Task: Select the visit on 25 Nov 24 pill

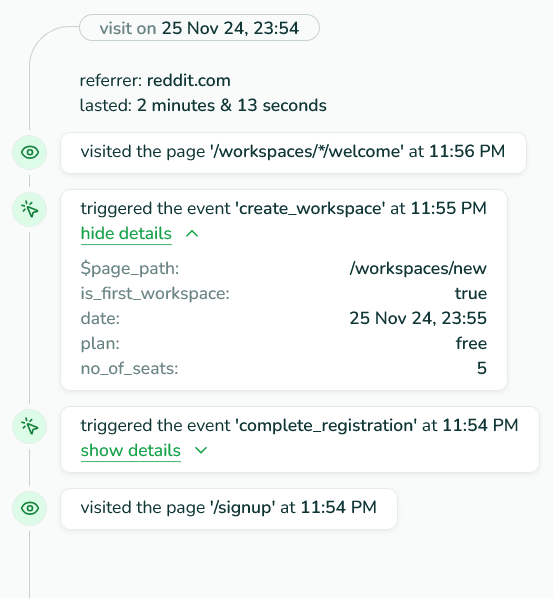Action: 199,28
